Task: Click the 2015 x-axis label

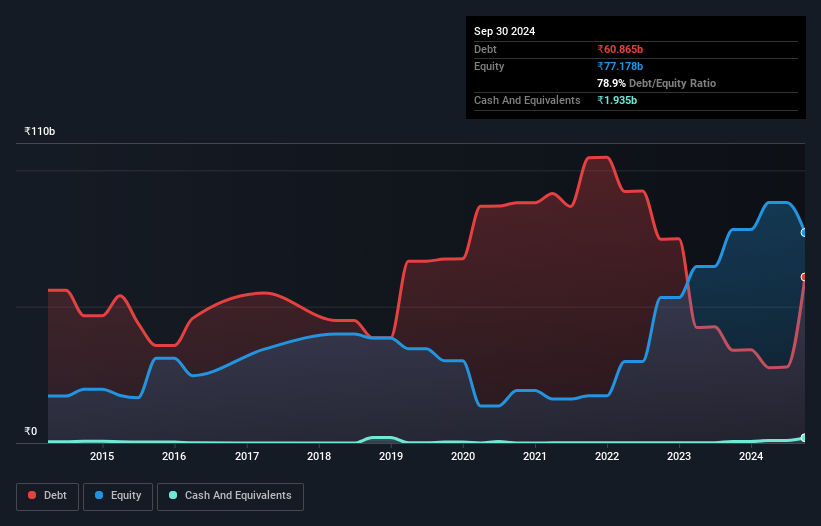Action: click(102, 456)
